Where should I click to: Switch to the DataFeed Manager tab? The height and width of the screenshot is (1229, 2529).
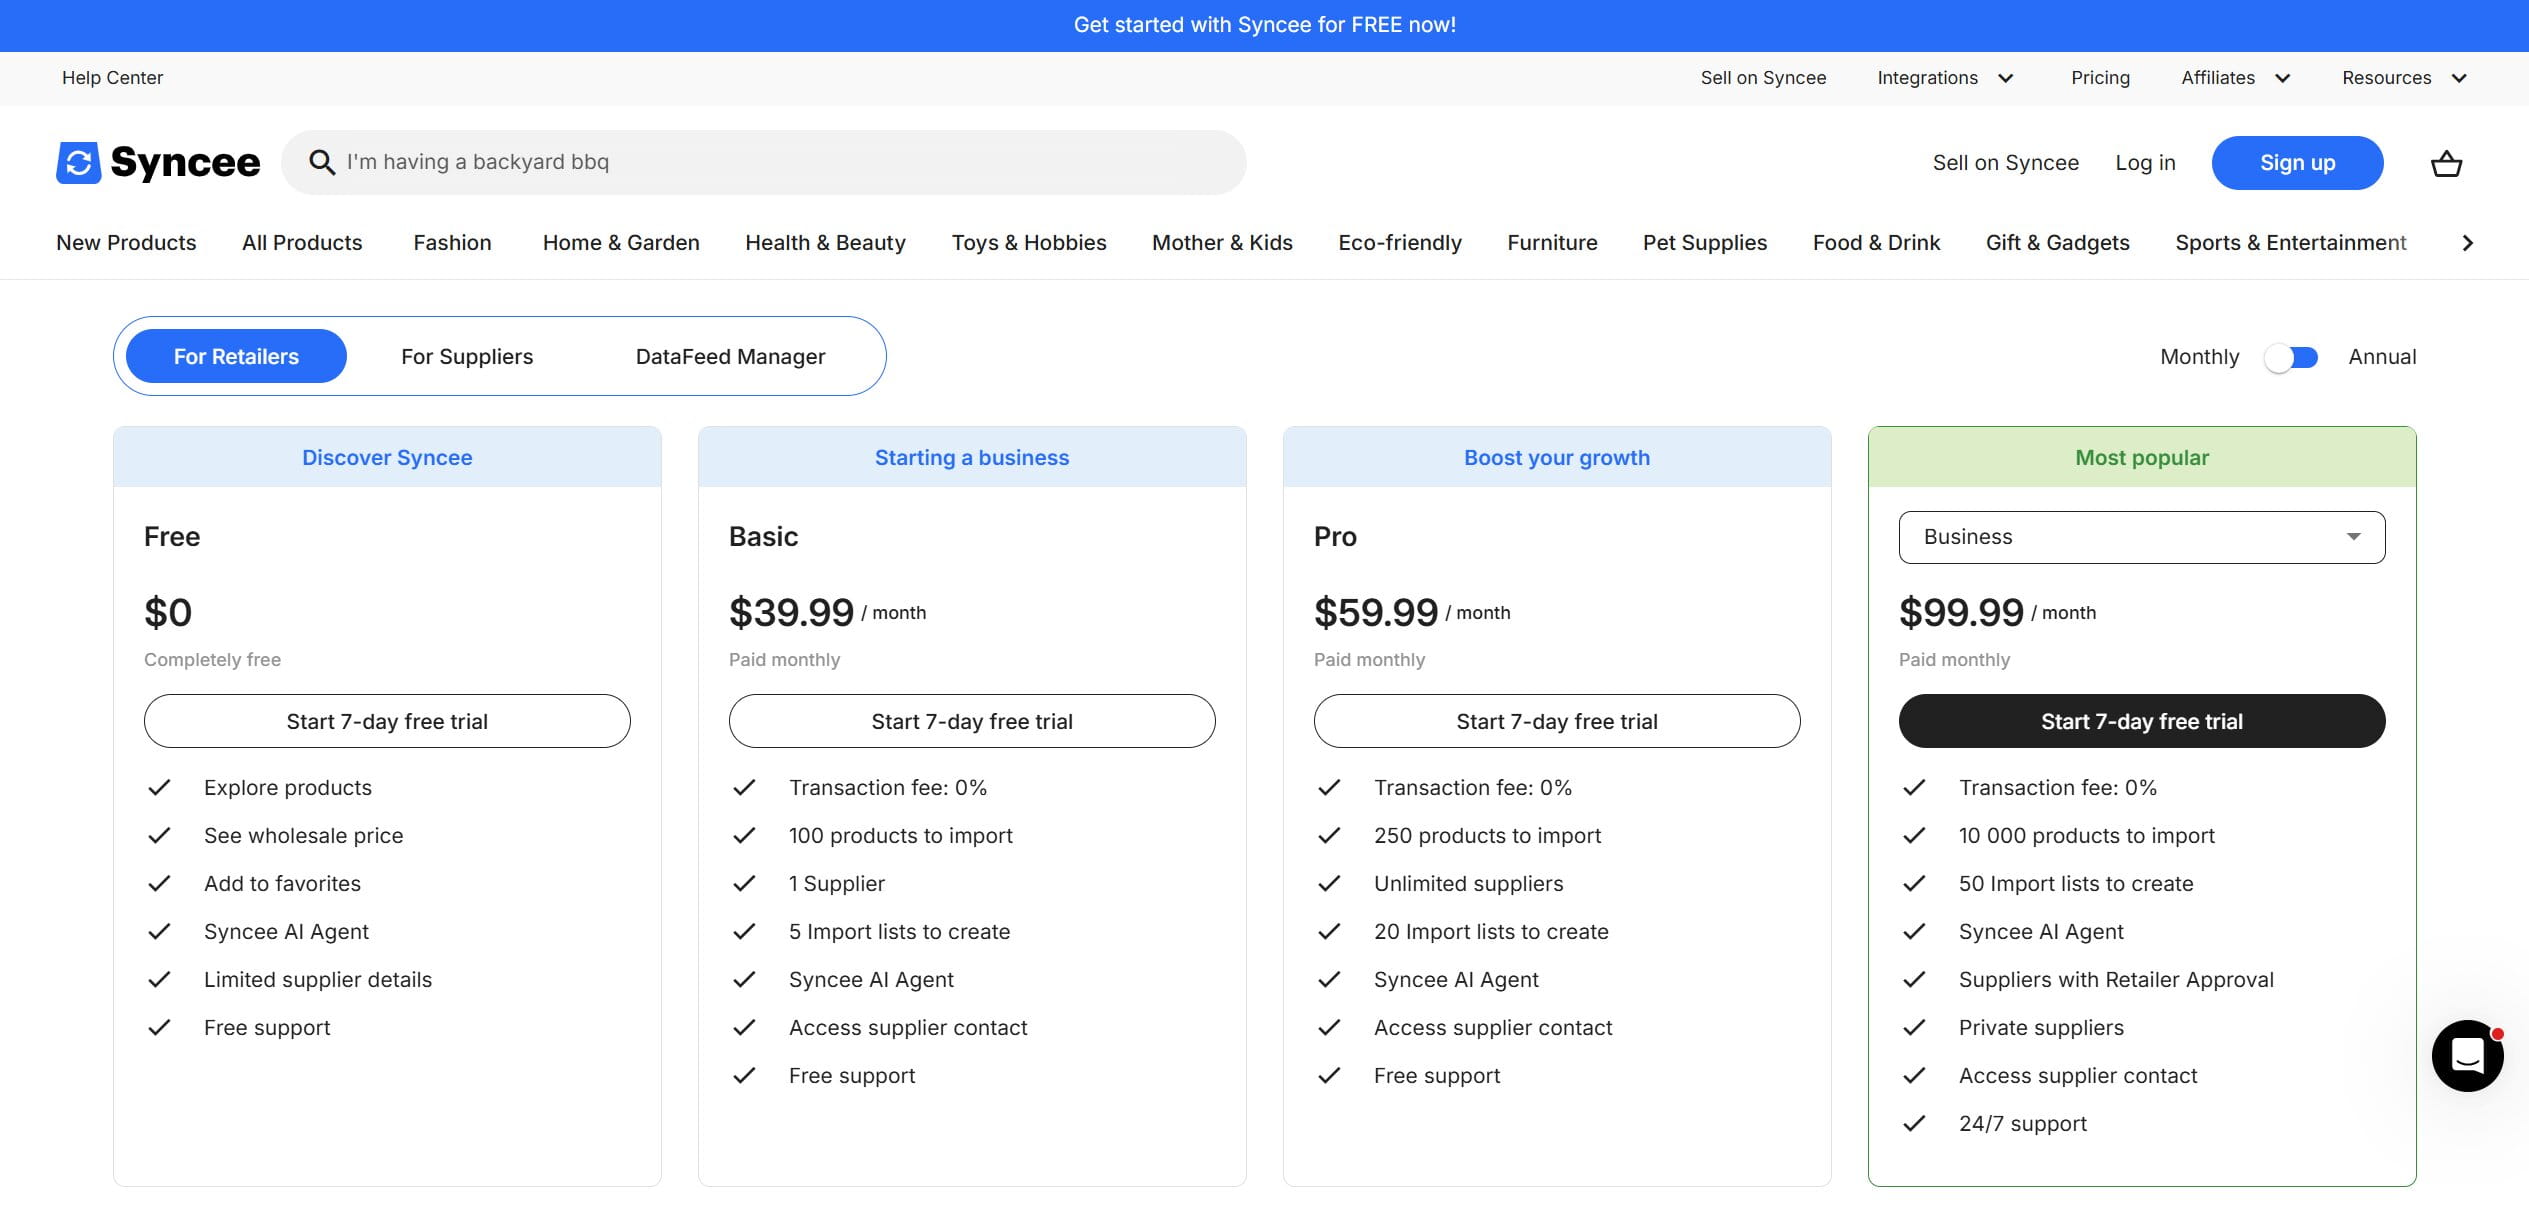point(730,357)
